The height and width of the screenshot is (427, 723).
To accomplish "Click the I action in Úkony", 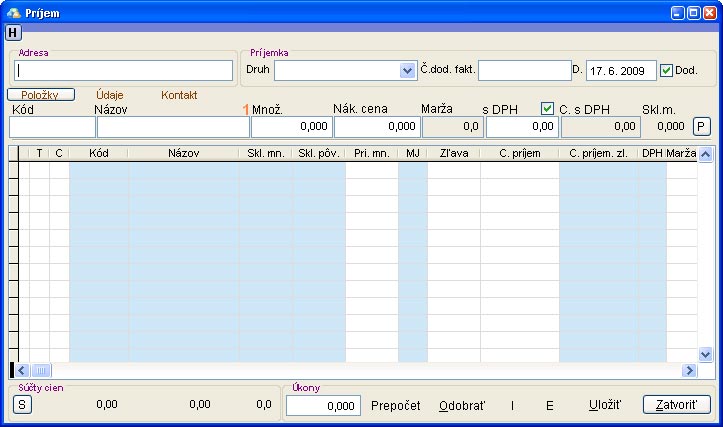I will pos(513,405).
